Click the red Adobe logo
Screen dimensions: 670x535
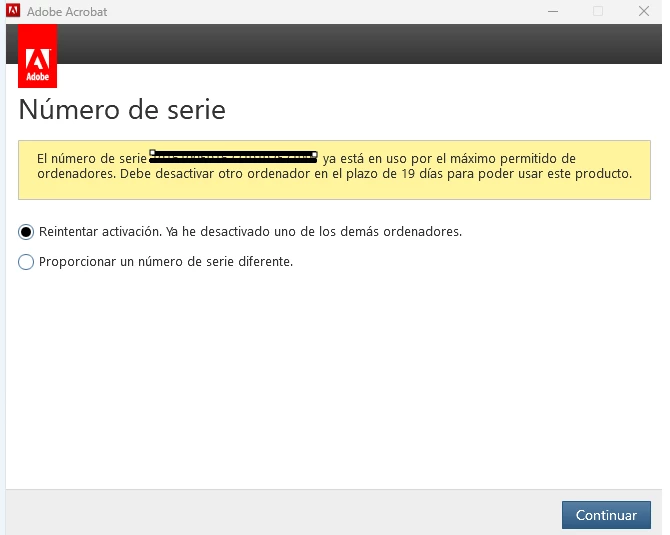pyautogui.click(x=38, y=56)
